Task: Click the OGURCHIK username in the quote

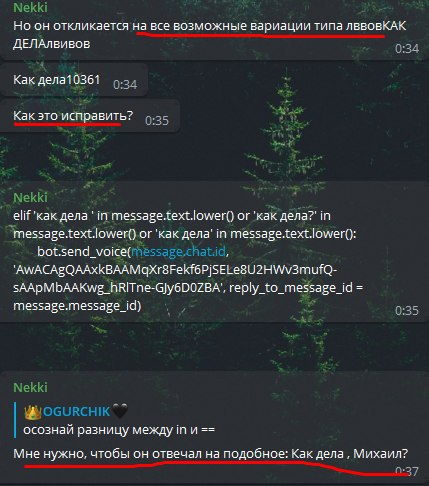Action: 76,412
